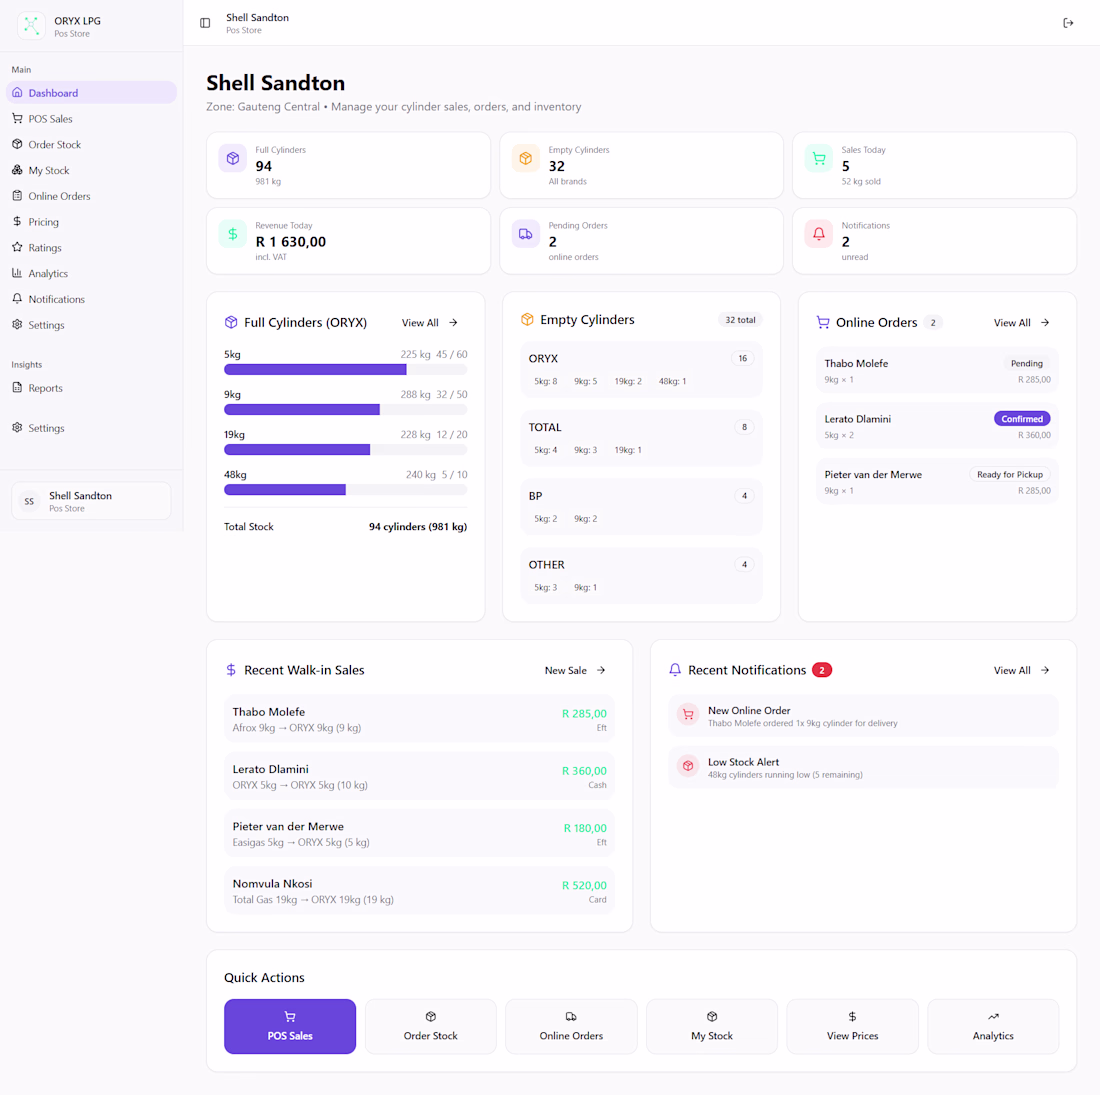Select the ORYX empty cylinders card
The image size is (1100, 1095).
tap(641, 370)
